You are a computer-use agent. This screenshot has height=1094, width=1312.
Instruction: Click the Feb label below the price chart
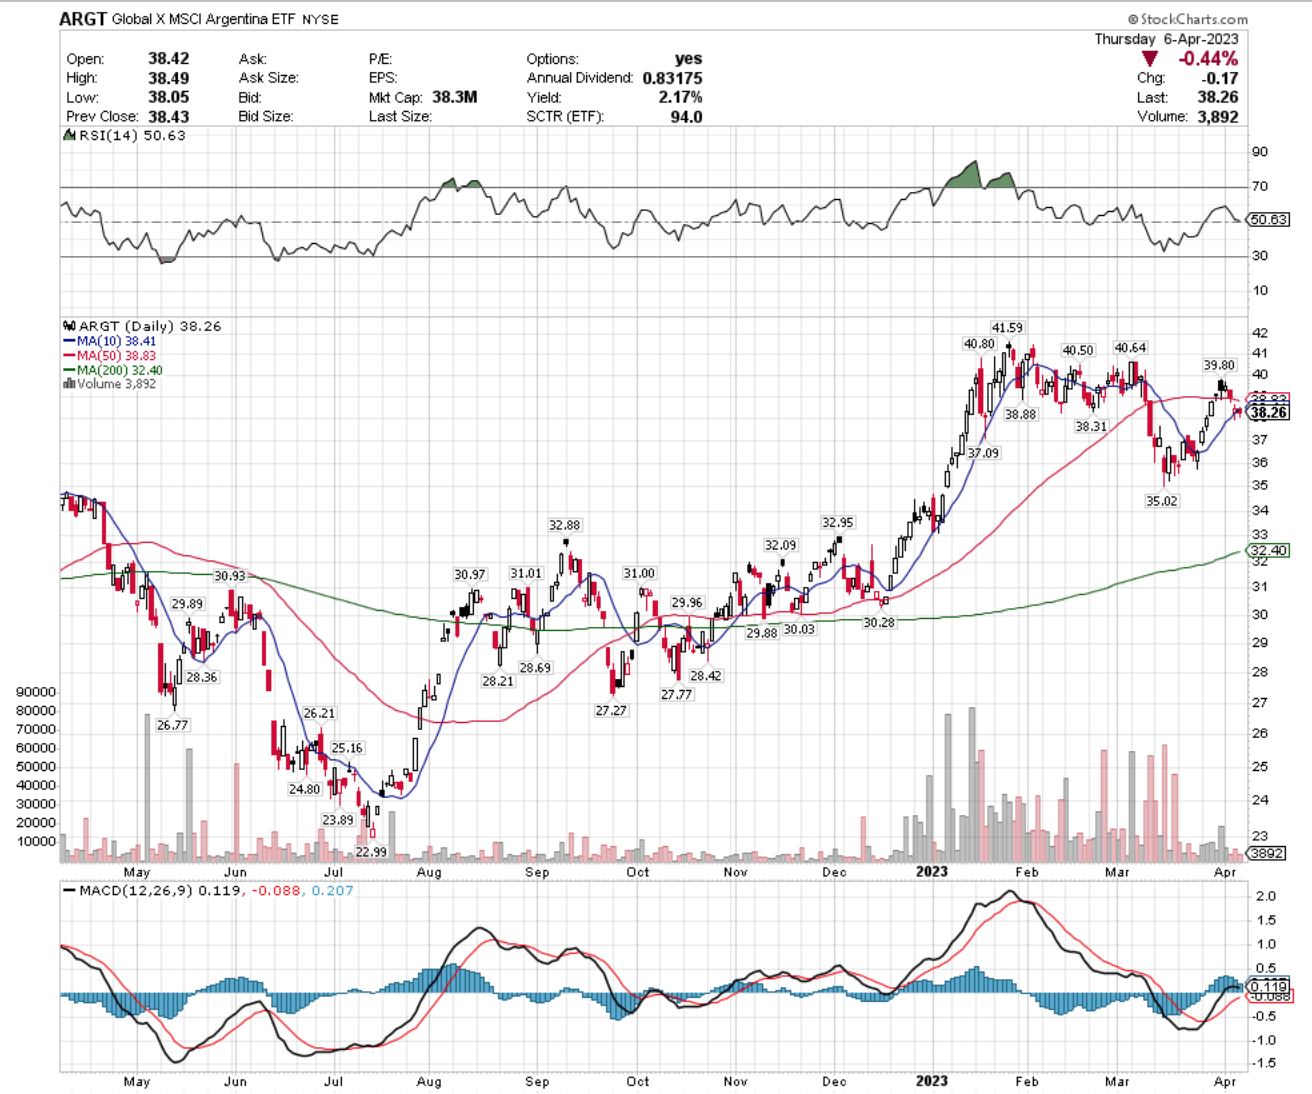[1026, 872]
